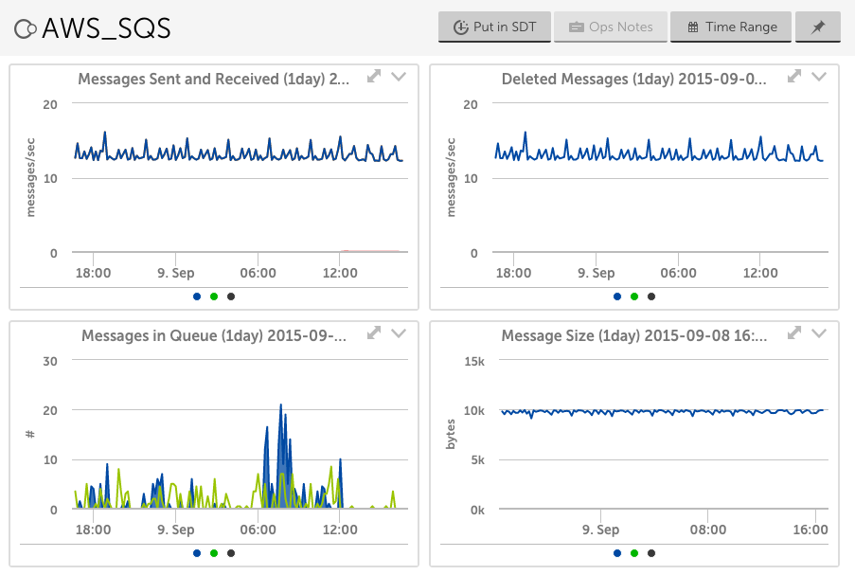Viewport: 855px width, 575px height.
Task: Expand the Messages in Queue graph
Action: click(374, 333)
